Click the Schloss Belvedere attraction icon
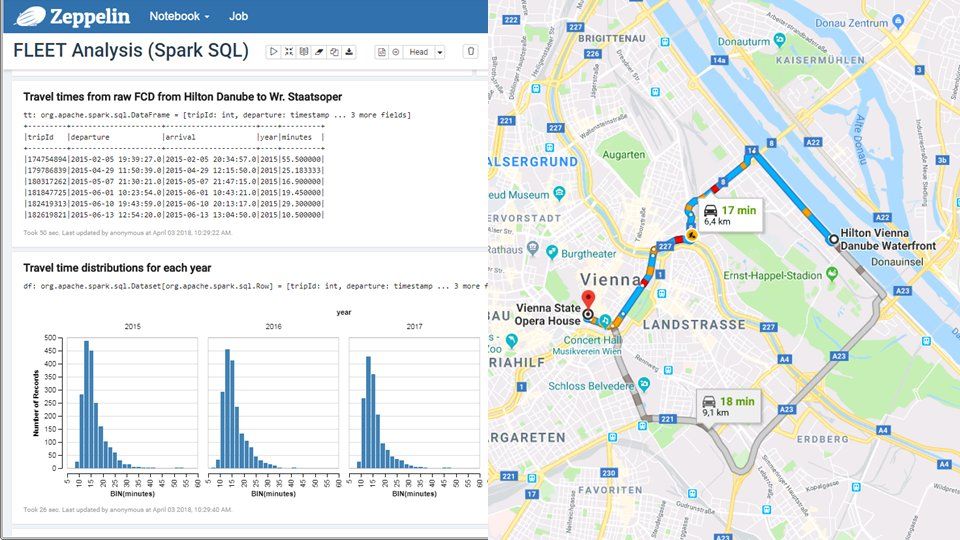Image resolution: width=960 pixels, height=540 pixels. click(644, 384)
